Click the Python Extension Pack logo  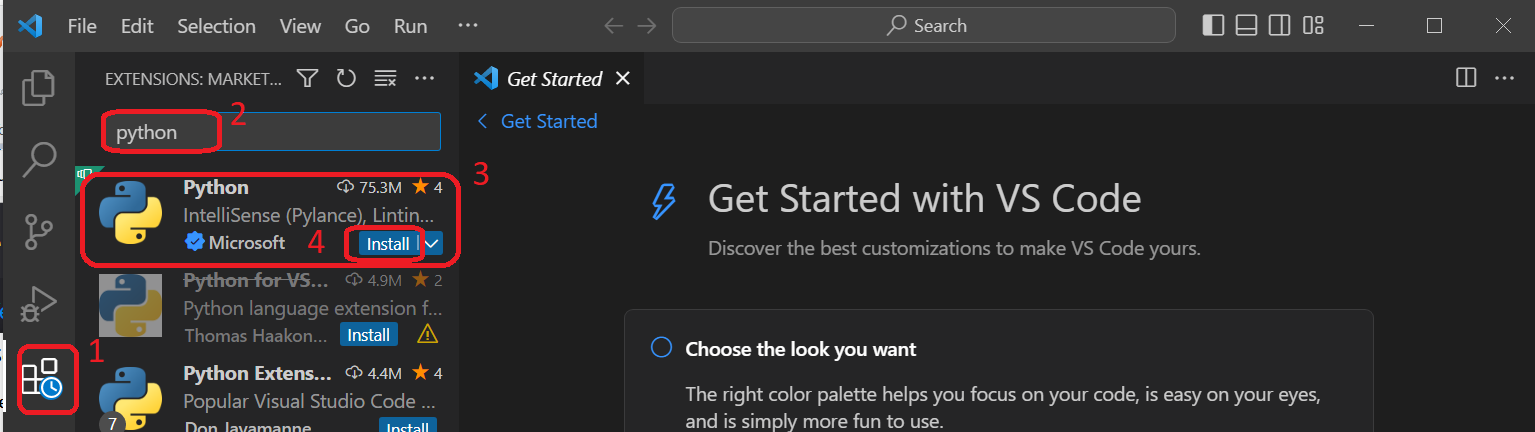132,397
